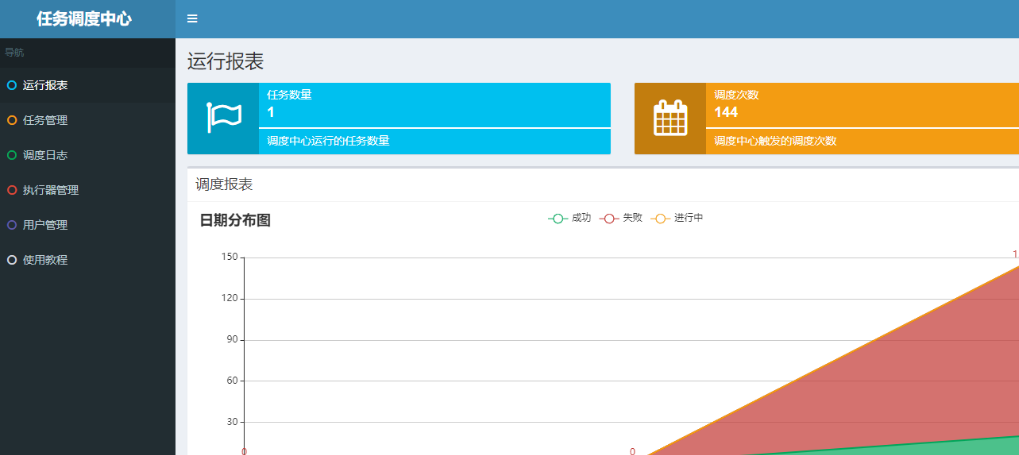1019x455 pixels.
Task: Click the green circle icon beside 调度日志
Action: coord(12,155)
